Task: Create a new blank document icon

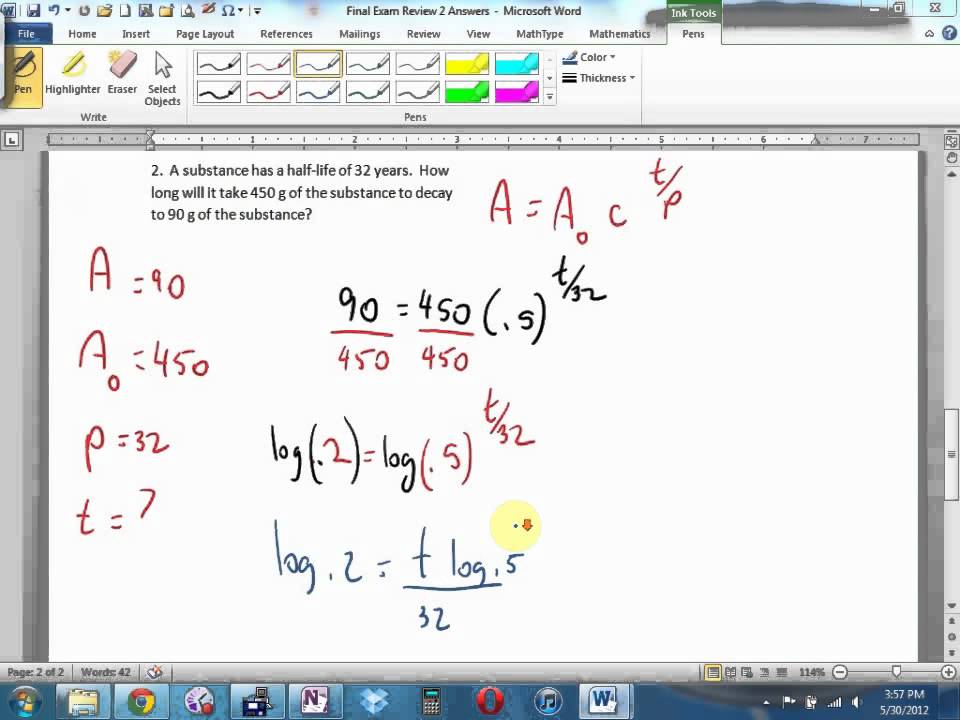Action: 125,10
